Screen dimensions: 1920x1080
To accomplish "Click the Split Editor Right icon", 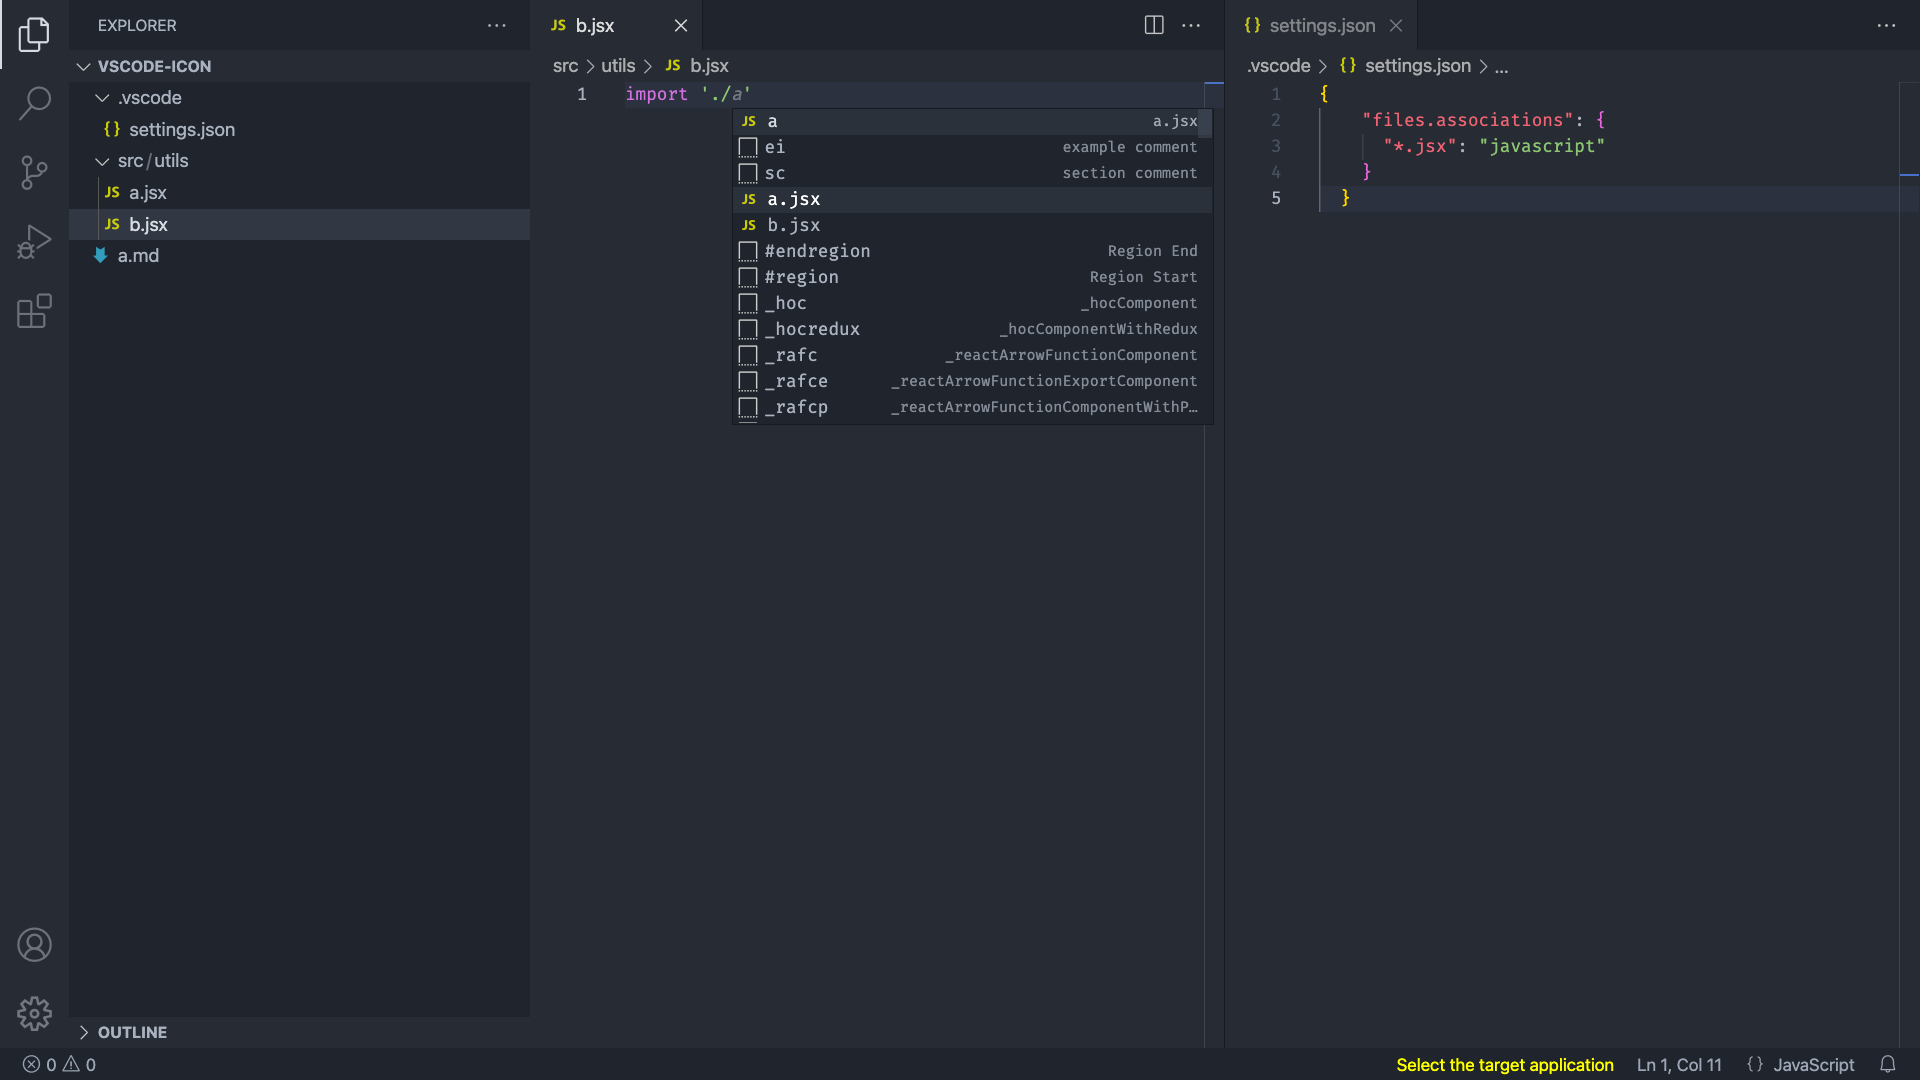I will click(1154, 25).
